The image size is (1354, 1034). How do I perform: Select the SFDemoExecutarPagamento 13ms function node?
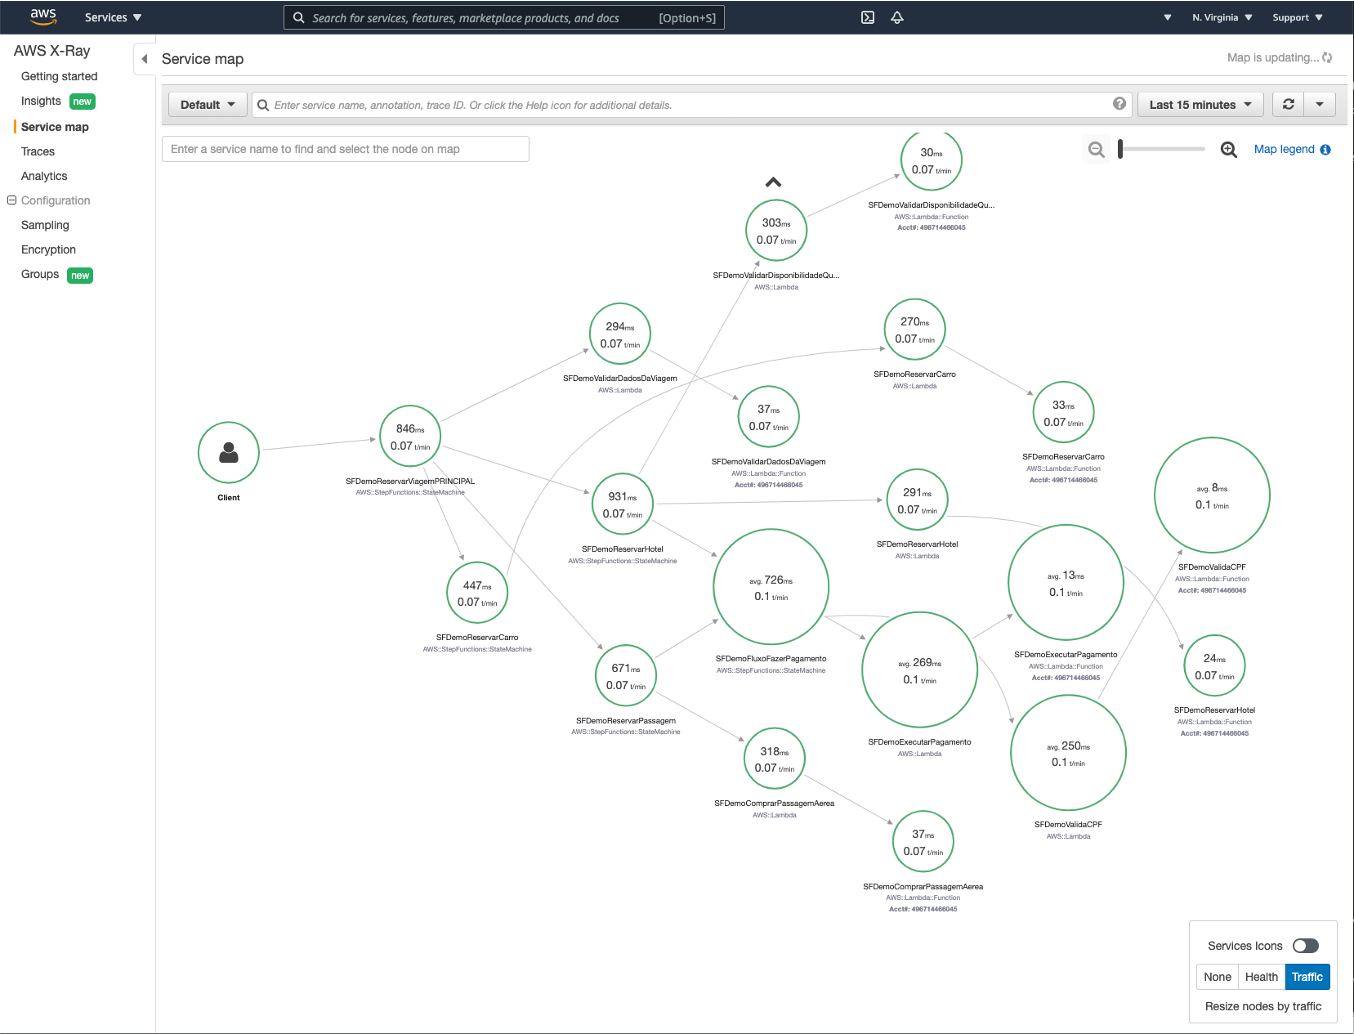coord(1066,582)
